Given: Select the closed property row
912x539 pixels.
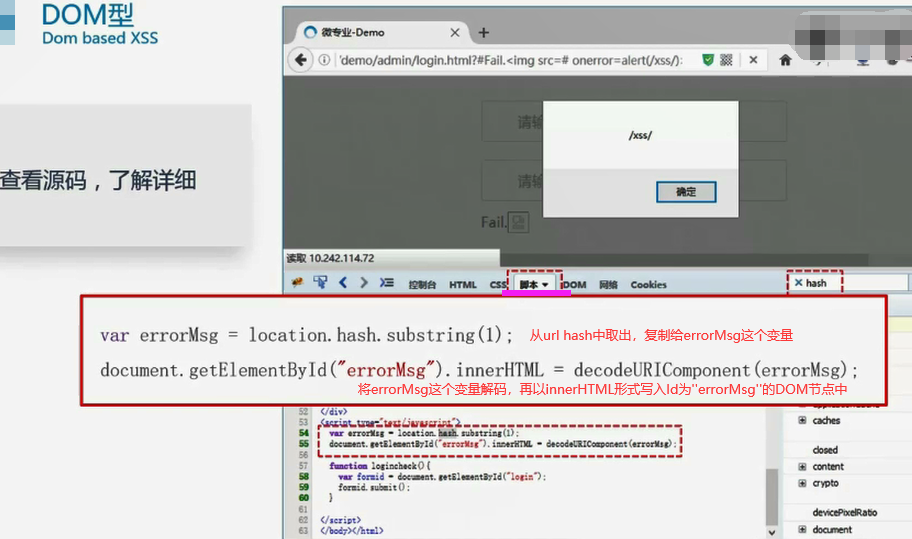Looking at the screenshot, I should click(x=825, y=449).
